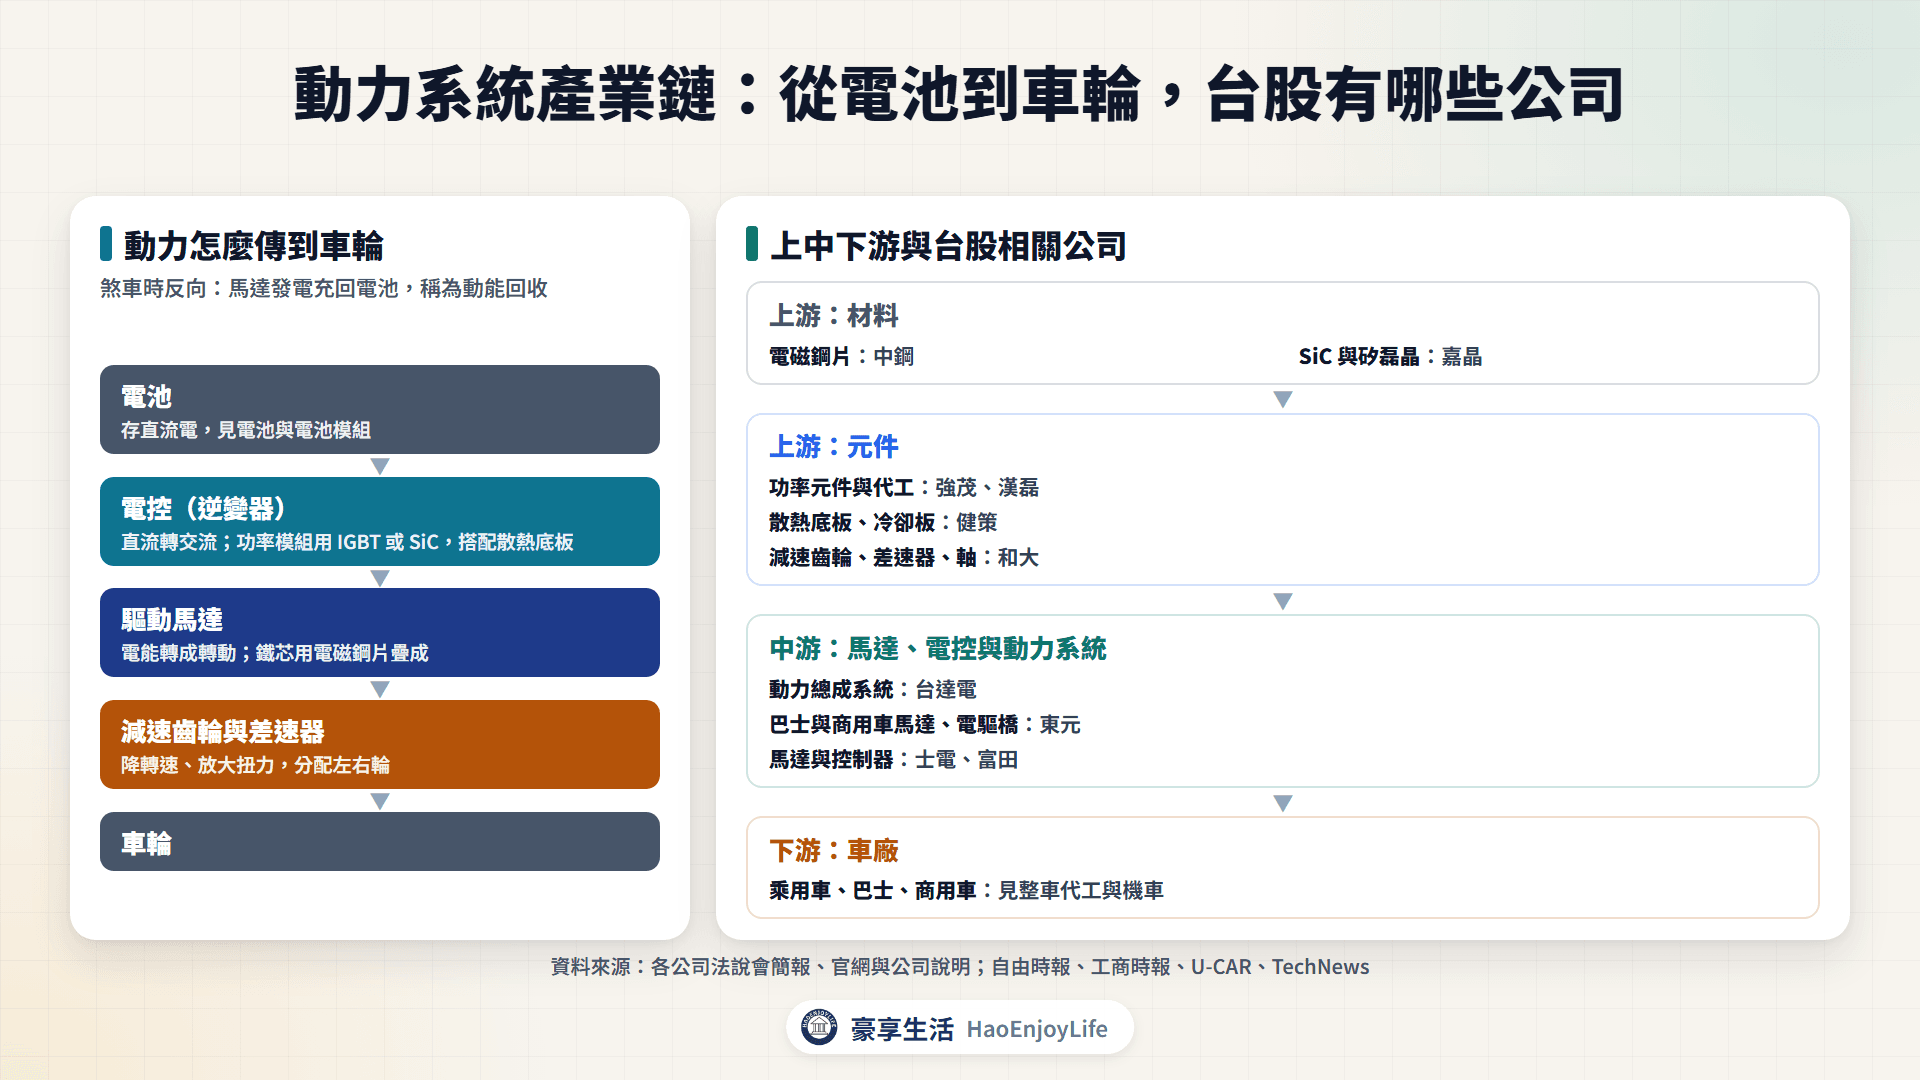The width and height of the screenshot is (1920, 1080).
Task: Click the 下游：車廠 section heading
Action: point(834,851)
